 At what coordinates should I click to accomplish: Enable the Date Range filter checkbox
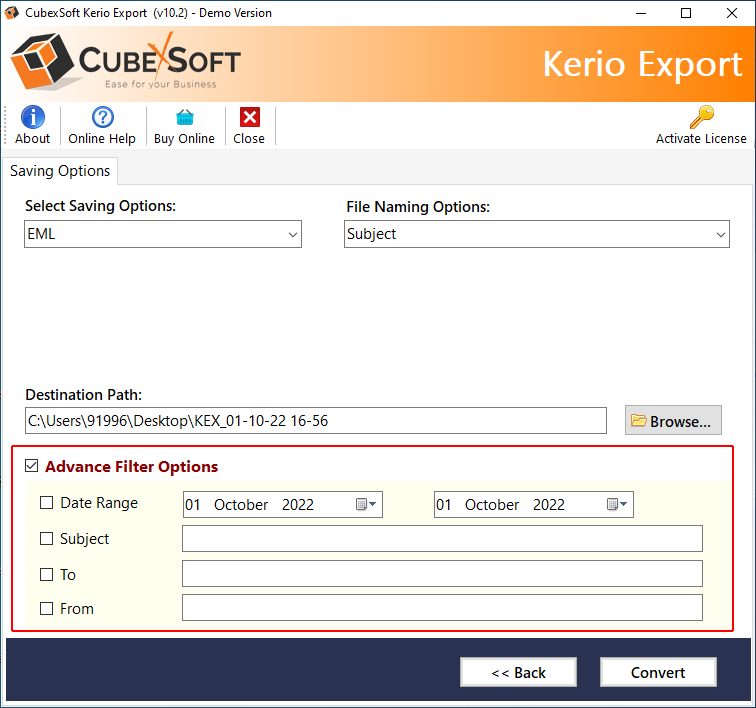click(x=47, y=503)
